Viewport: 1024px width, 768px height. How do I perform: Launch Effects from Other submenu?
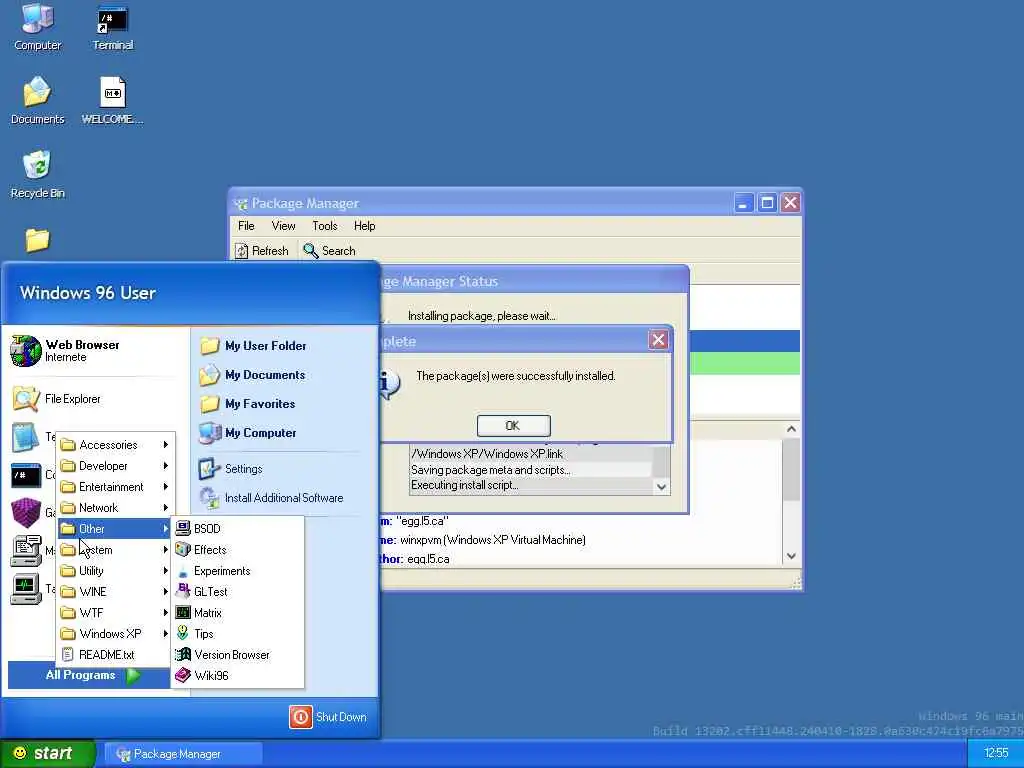click(x=238, y=550)
